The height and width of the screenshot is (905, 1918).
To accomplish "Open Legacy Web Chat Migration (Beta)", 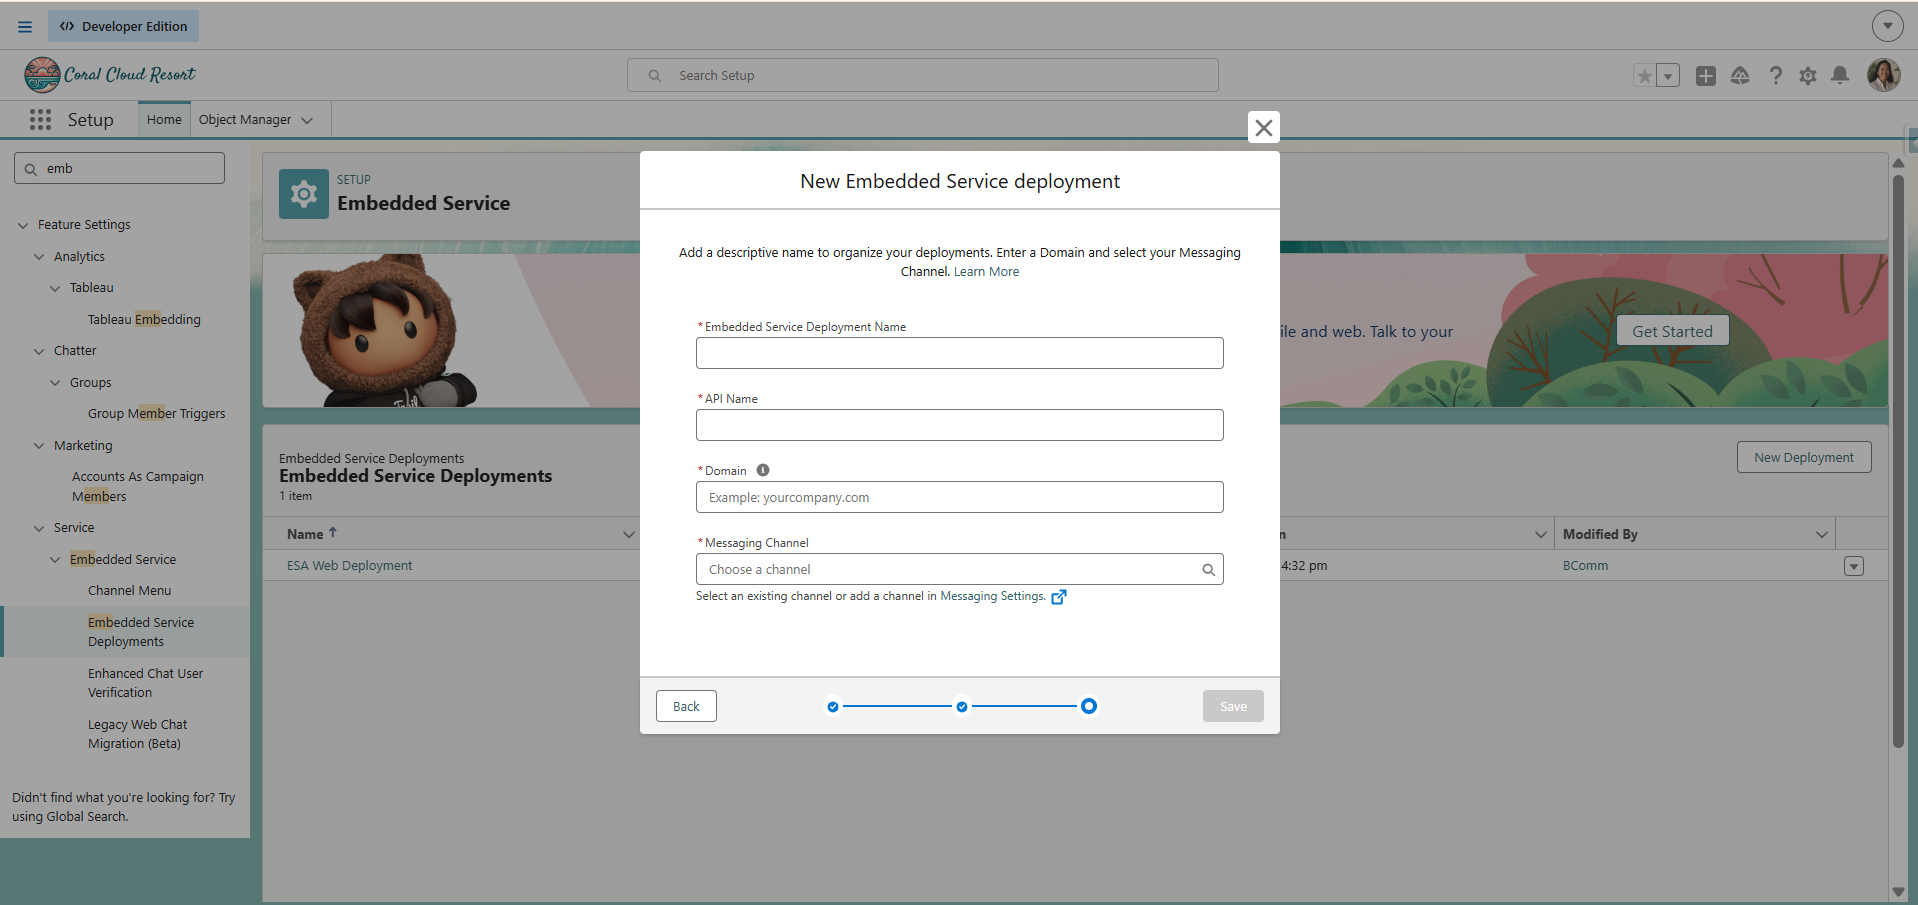I will [x=138, y=734].
